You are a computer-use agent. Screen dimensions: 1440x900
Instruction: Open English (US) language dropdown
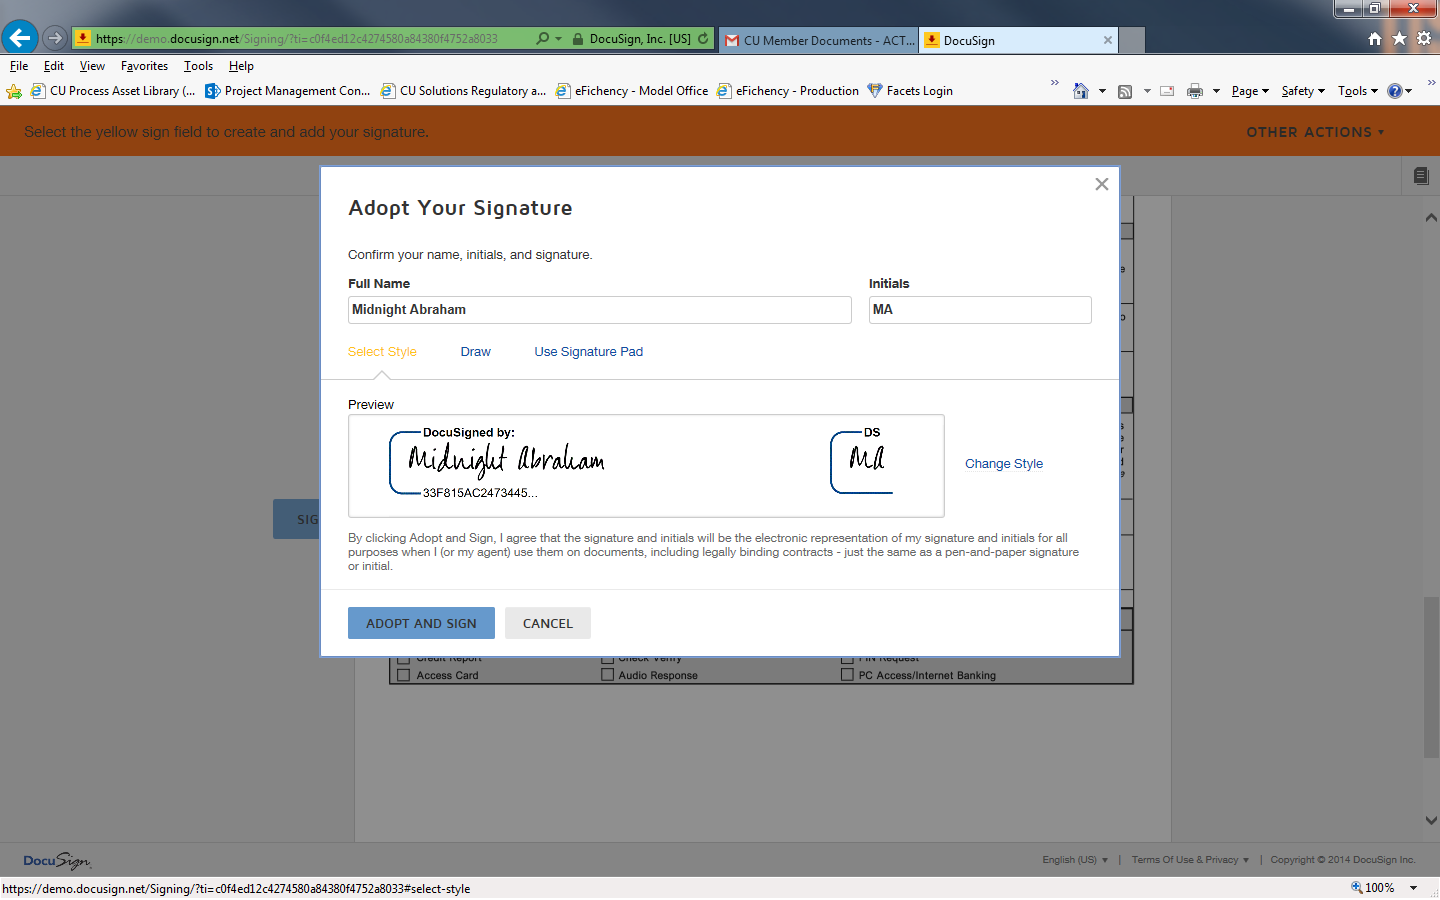point(1075,860)
